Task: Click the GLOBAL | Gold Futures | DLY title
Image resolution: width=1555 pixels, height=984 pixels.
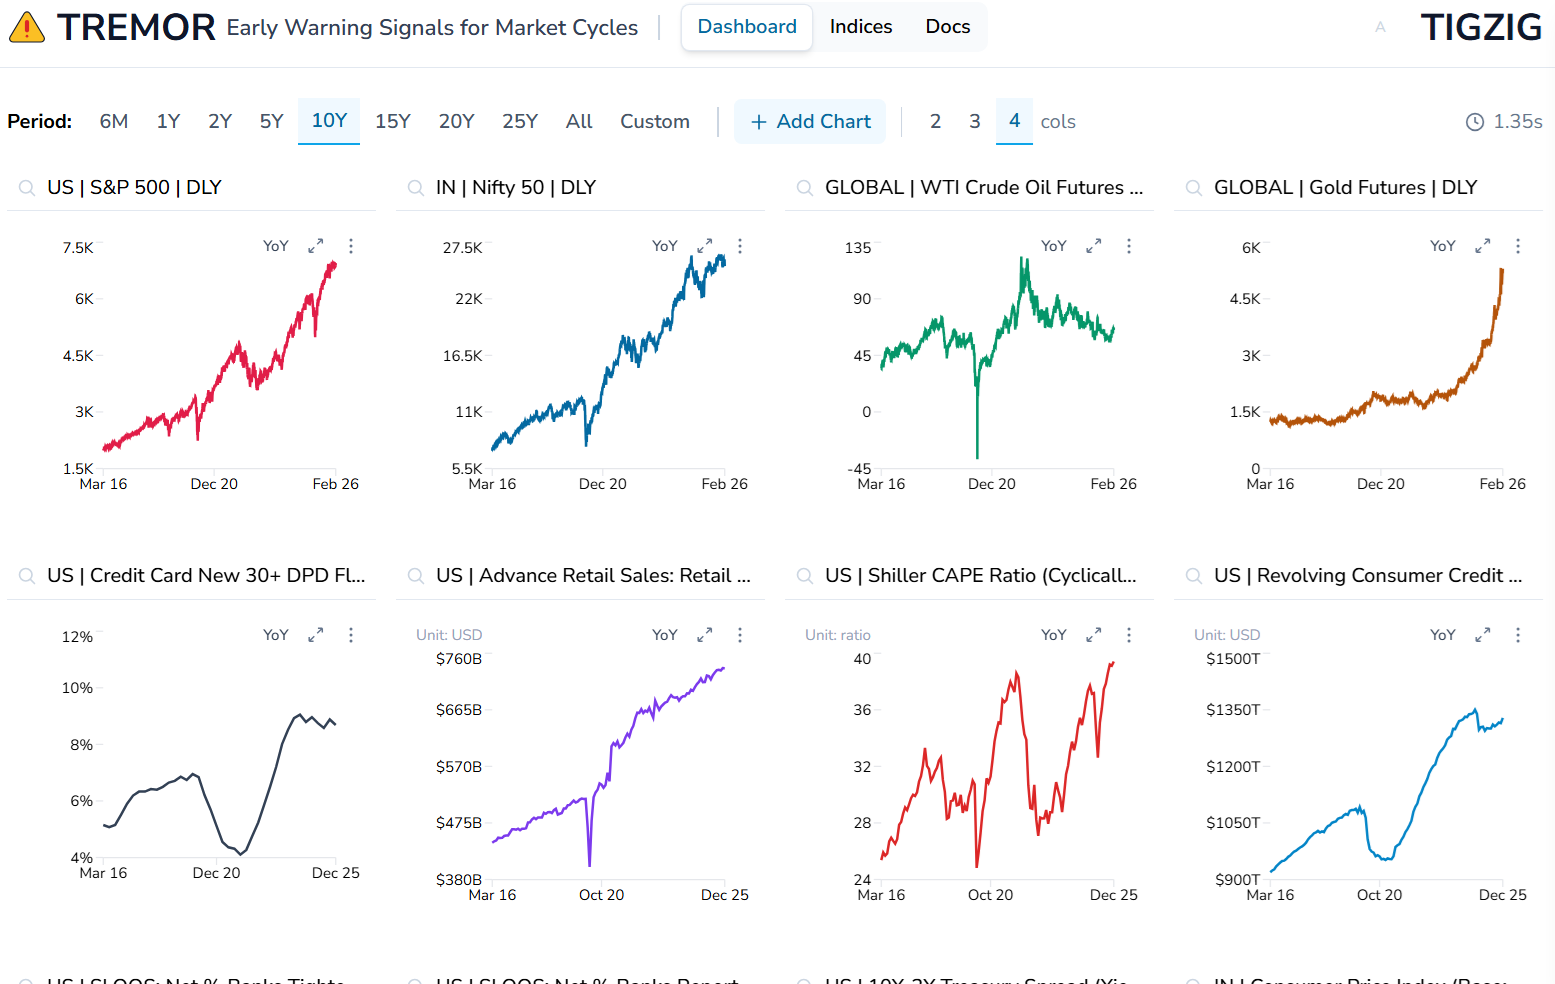Action: point(1345,188)
